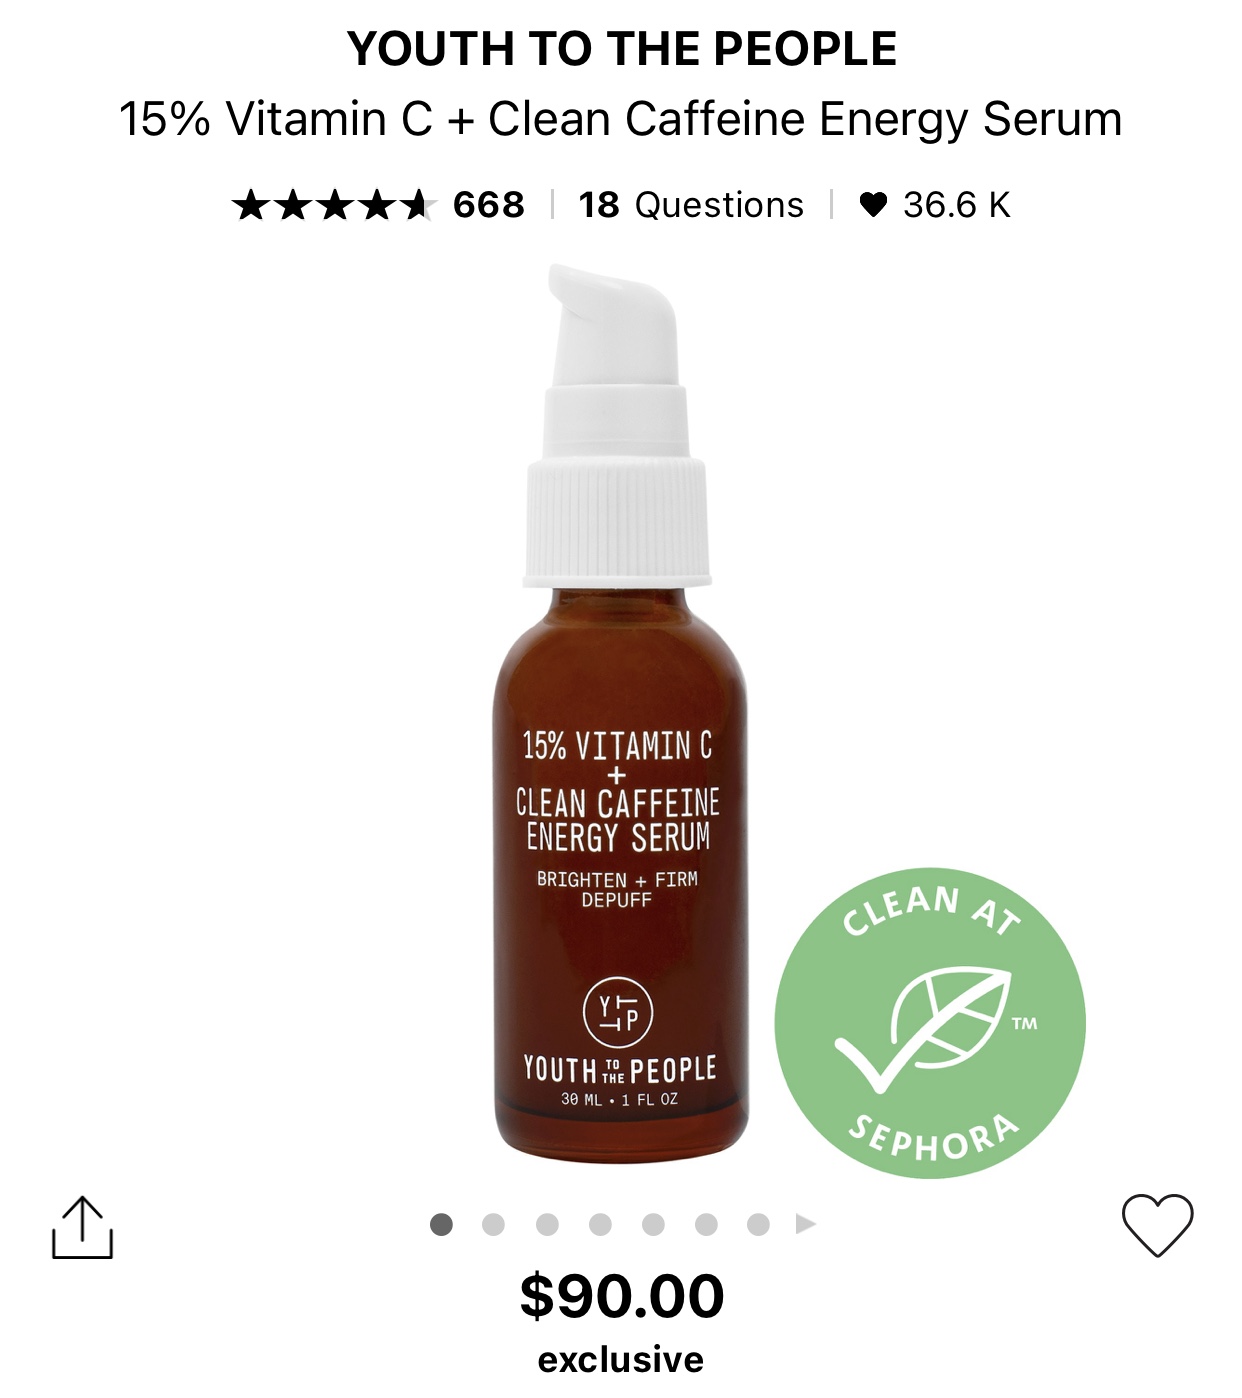Select the sixth carousel dot
This screenshot has width=1242, height=1398.
[706, 1224]
